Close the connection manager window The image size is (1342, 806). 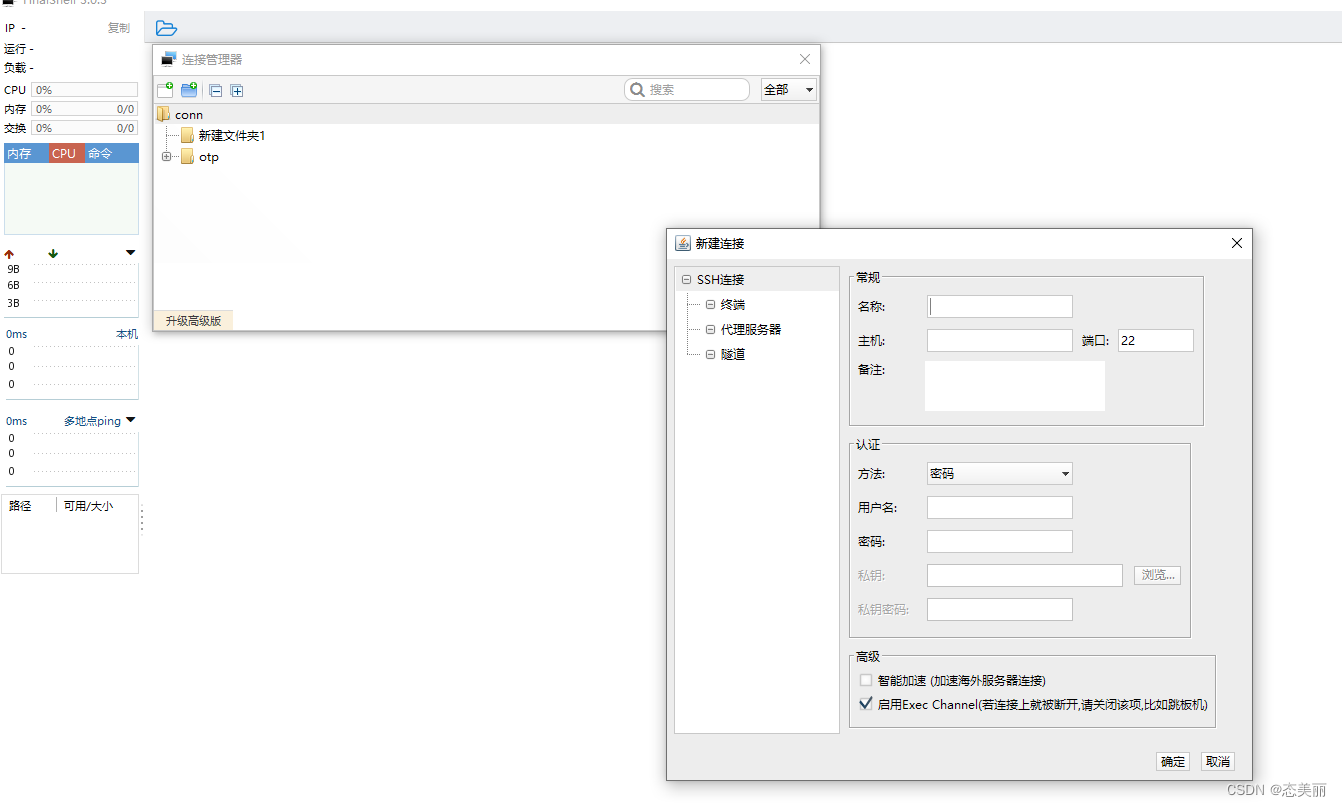coord(805,59)
